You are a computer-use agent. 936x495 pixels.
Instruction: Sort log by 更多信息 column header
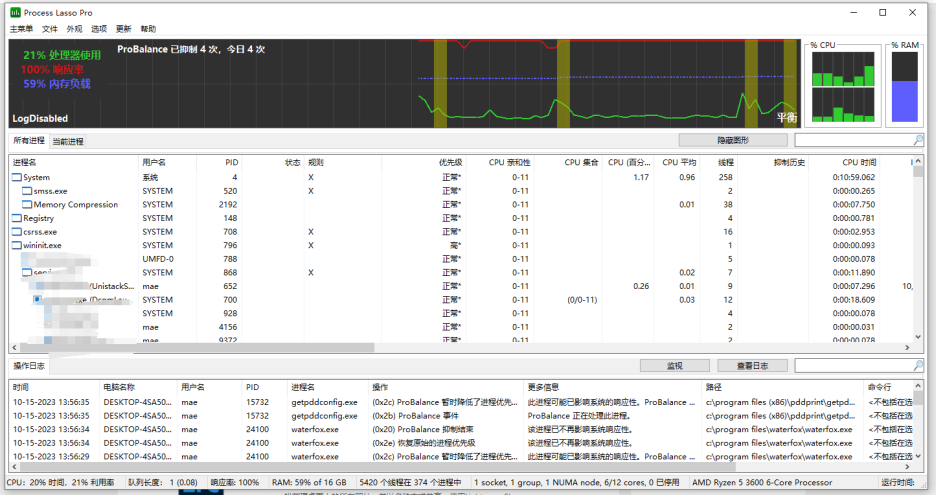coord(612,387)
